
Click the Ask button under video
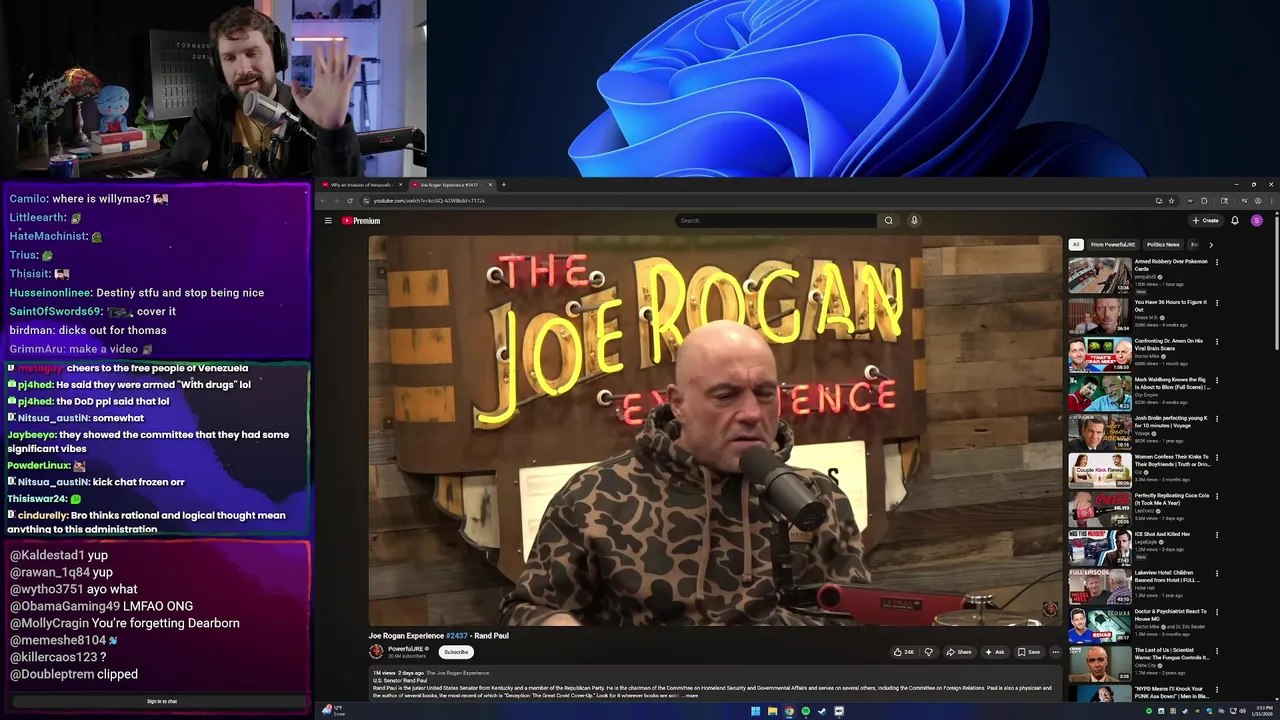tap(995, 652)
